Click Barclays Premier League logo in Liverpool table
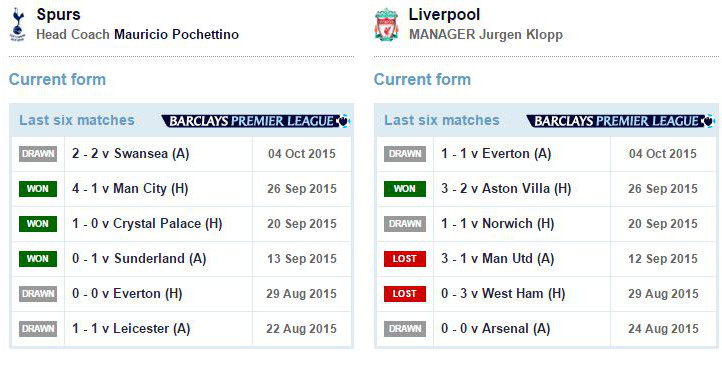The image size is (722, 368). click(x=621, y=121)
